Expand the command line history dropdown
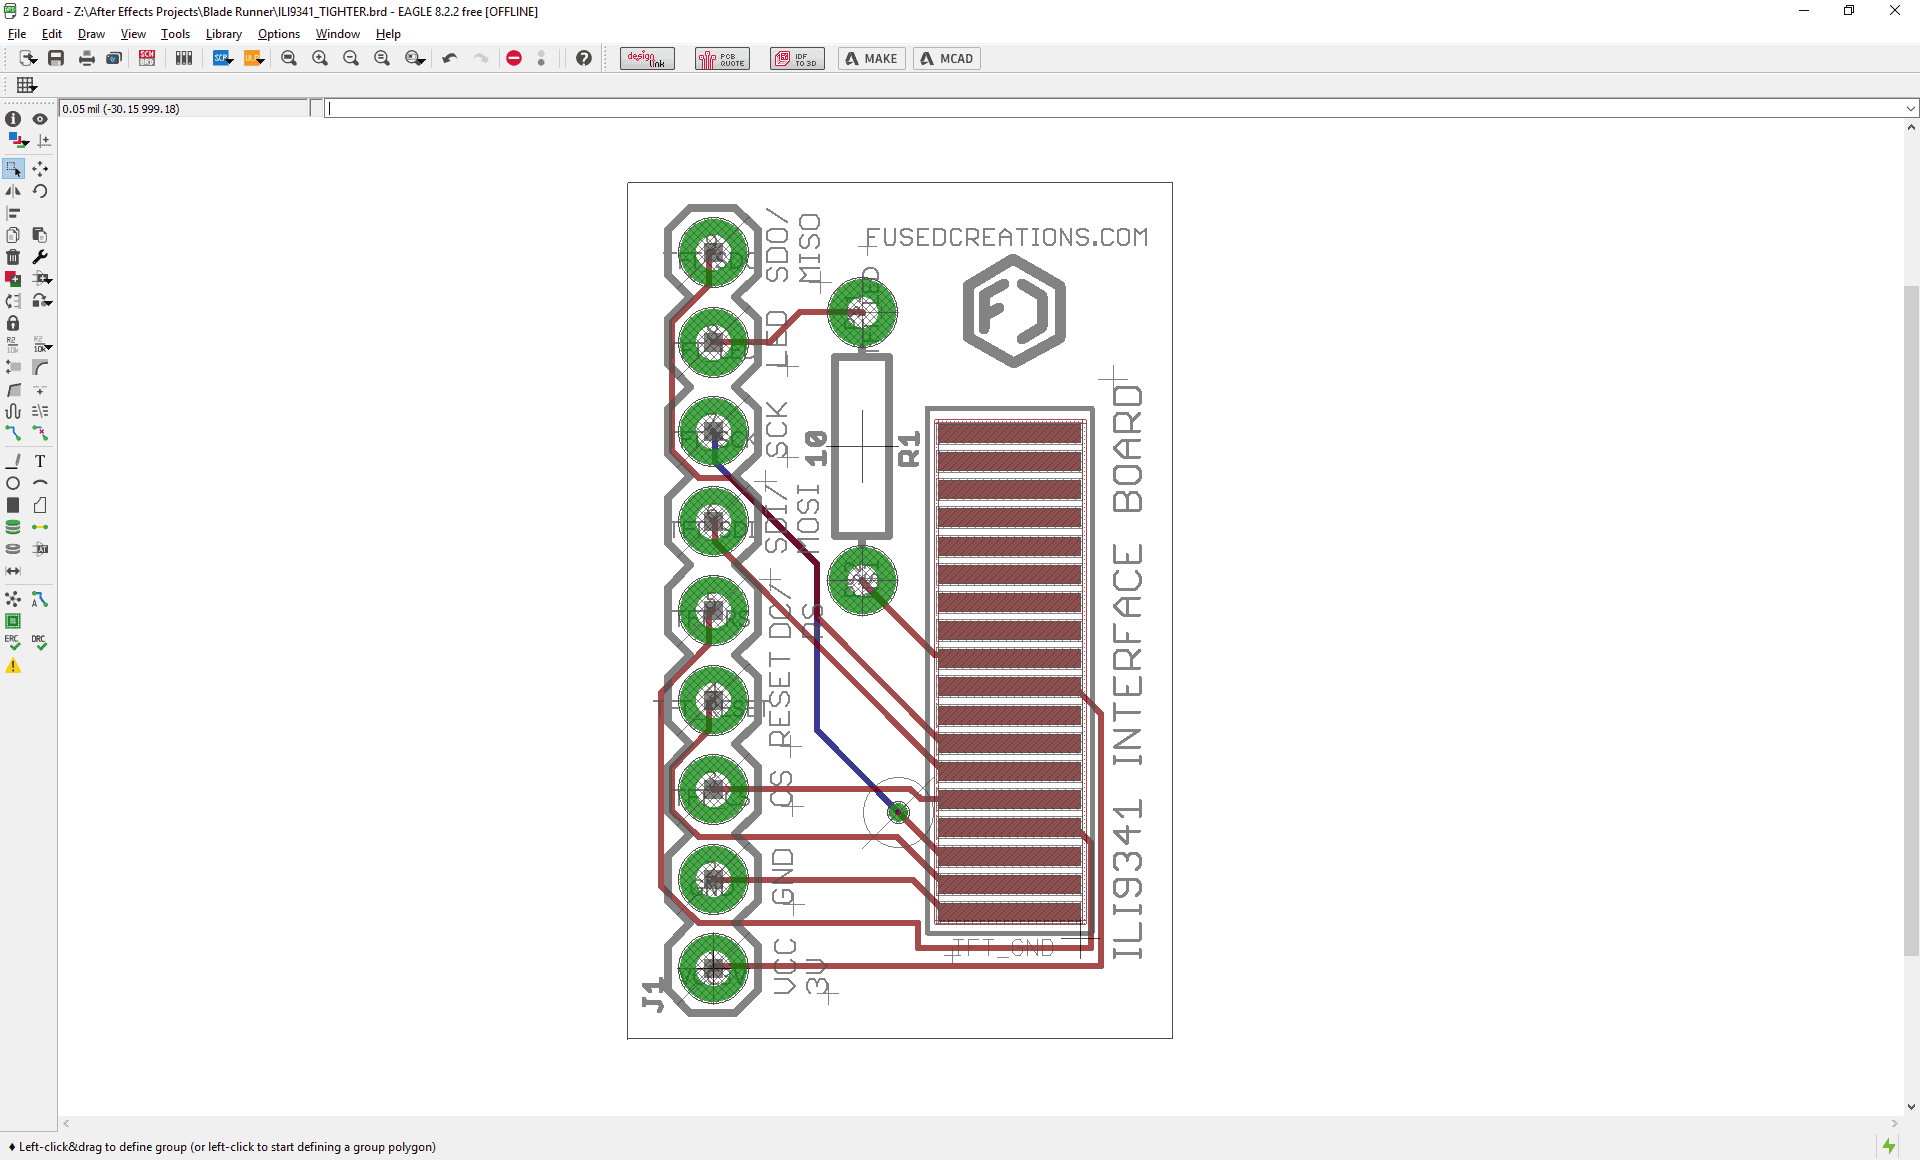The height and width of the screenshot is (1160, 1920). (1910, 108)
